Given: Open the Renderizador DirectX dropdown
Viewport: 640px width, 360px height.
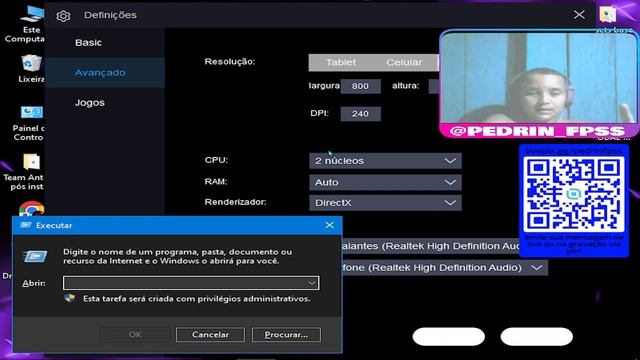Looking at the screenshot, I should [385, 203].
